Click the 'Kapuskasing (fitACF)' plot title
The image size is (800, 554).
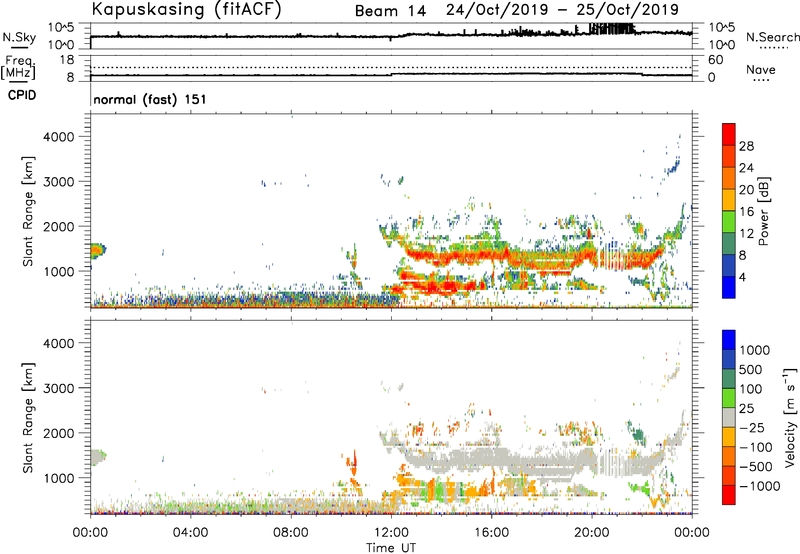(x=186, y=9)
